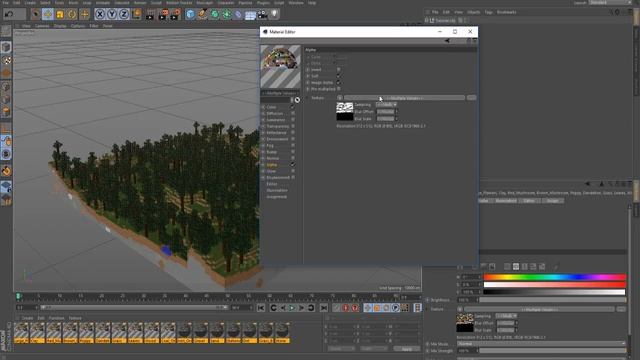Activate the Scale tool
The image size is (640, 360).
click(x=60, y=15)
